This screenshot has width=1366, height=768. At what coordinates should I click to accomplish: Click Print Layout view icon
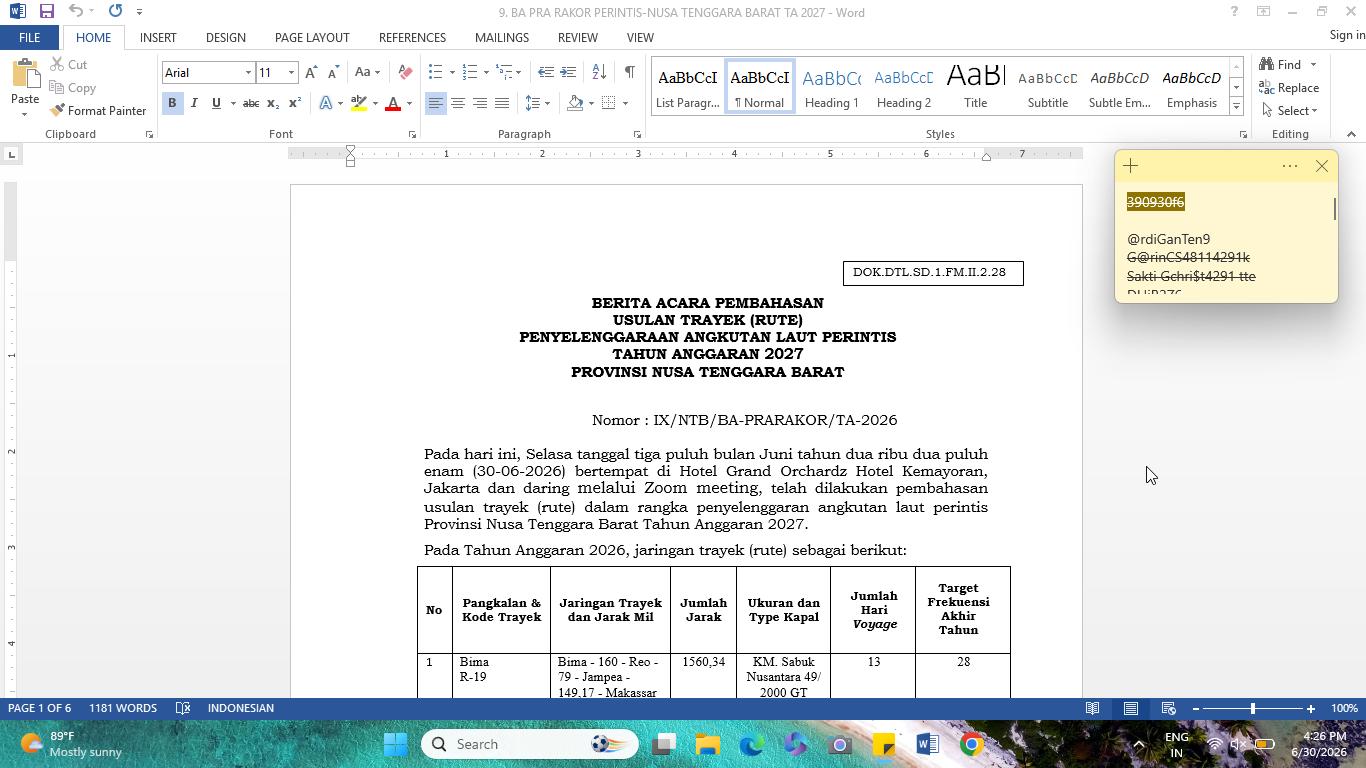[x=1131, y=708]
